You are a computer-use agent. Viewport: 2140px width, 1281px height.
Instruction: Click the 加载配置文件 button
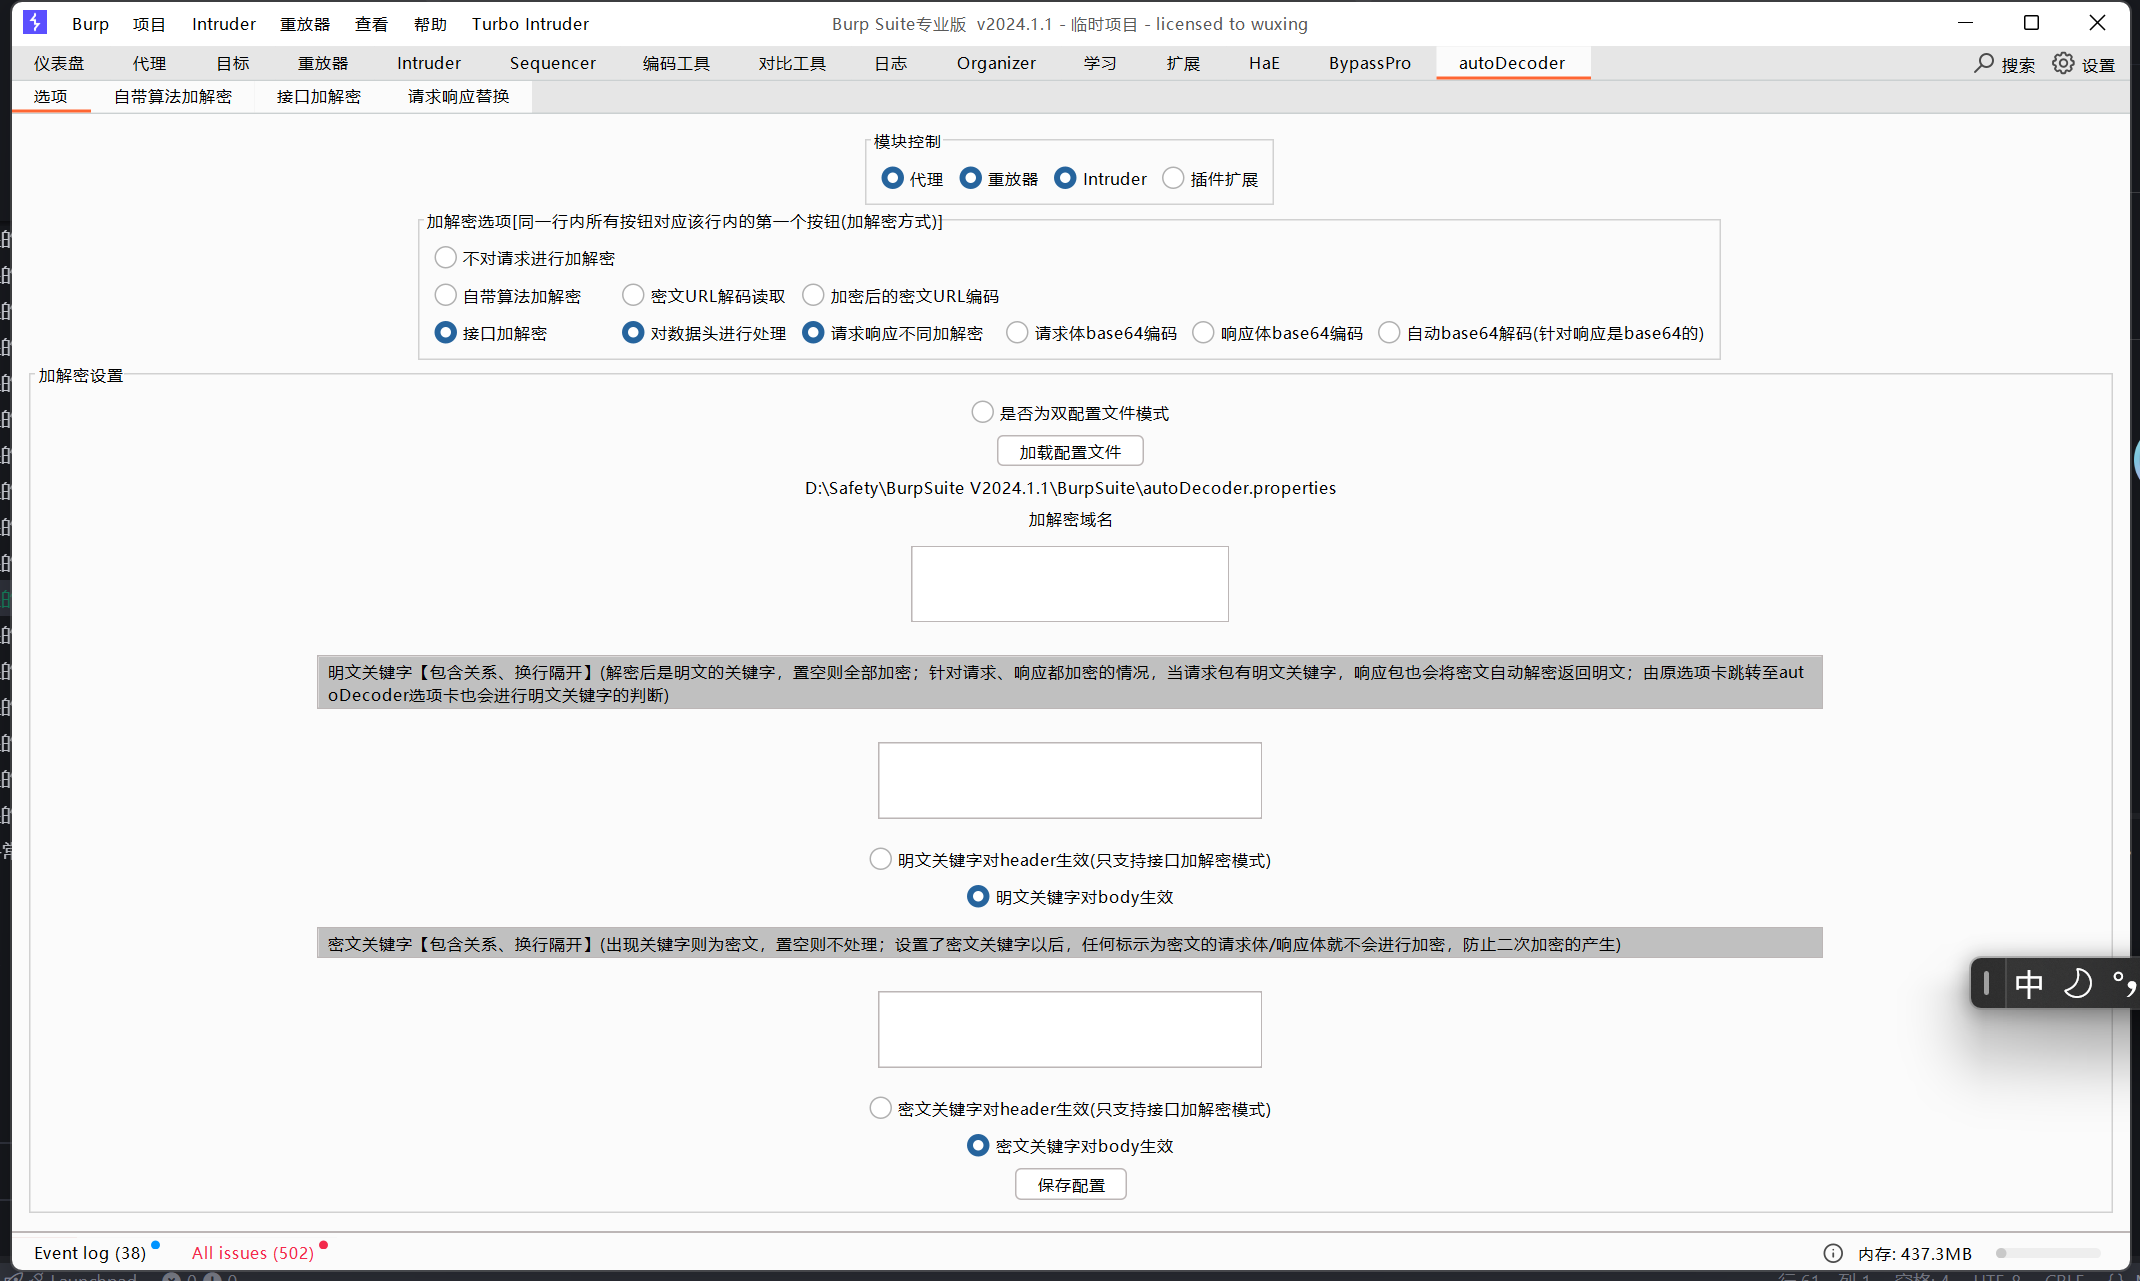pos(1070,452)
